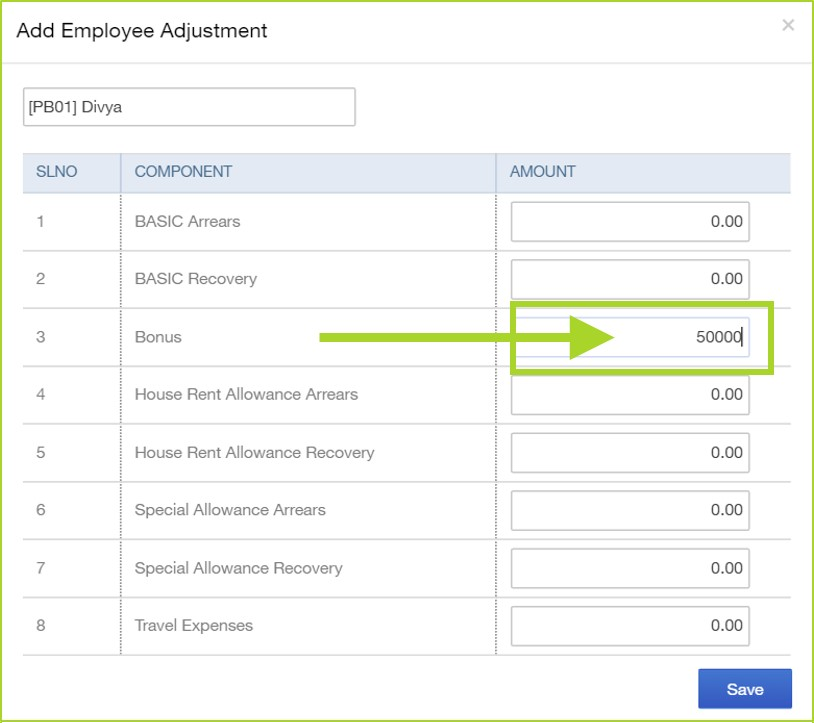Click the House Rent Allowance Recovery amount field
Screen dimensions: 814x723
tap(630, 453)
